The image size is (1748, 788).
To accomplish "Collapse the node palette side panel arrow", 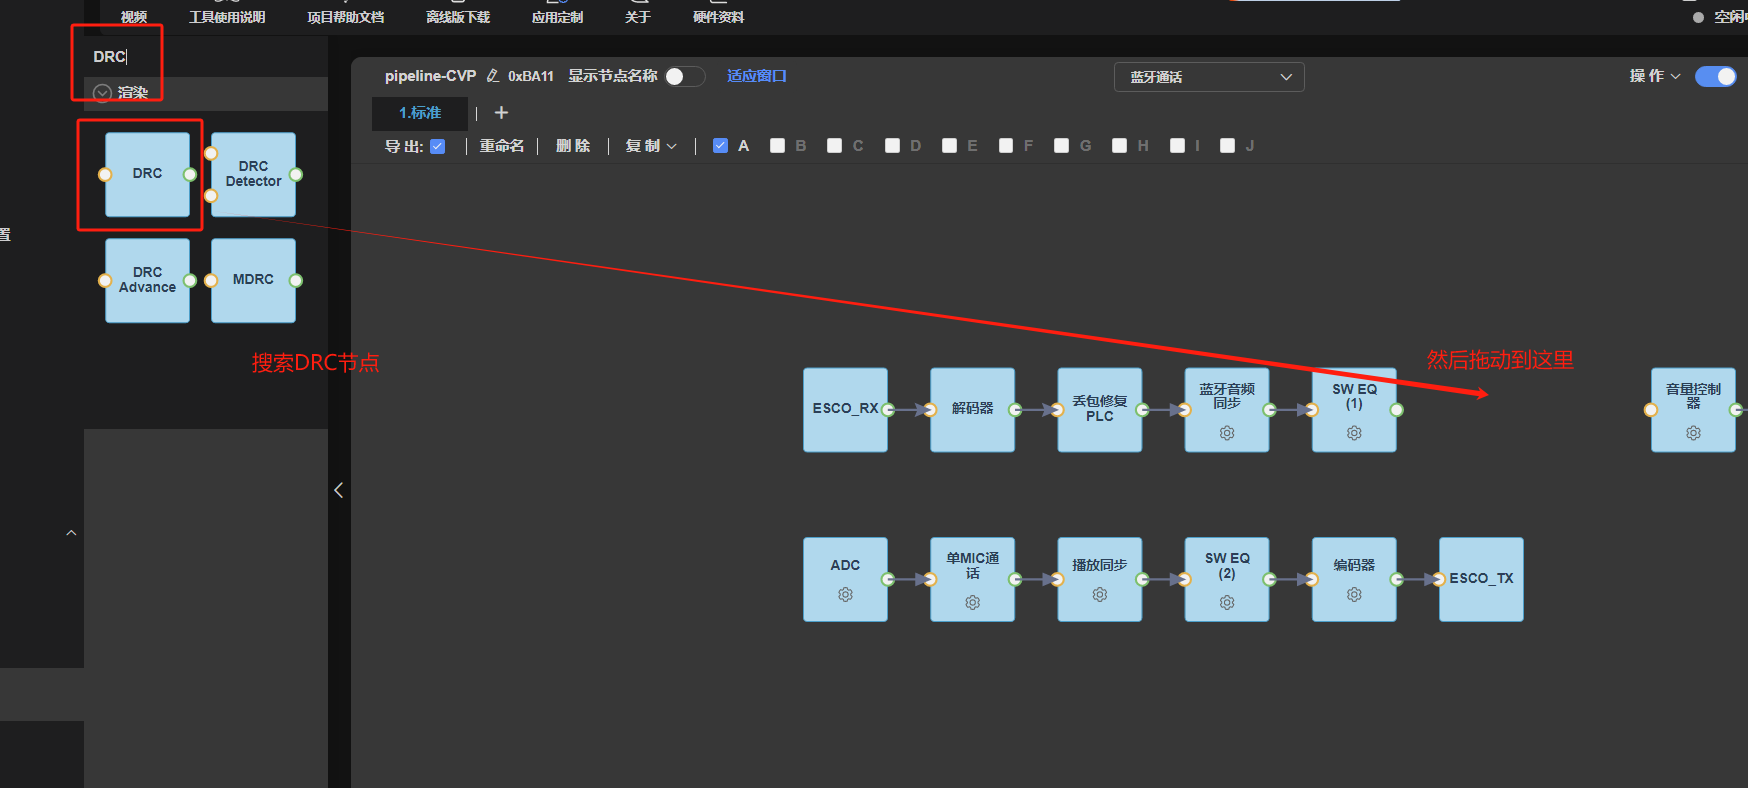I will (x=339, y=490).
